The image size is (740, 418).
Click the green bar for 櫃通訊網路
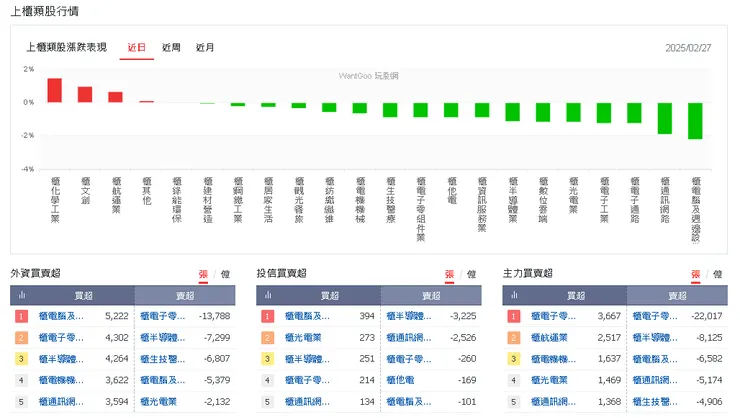[x=664, y=118]
